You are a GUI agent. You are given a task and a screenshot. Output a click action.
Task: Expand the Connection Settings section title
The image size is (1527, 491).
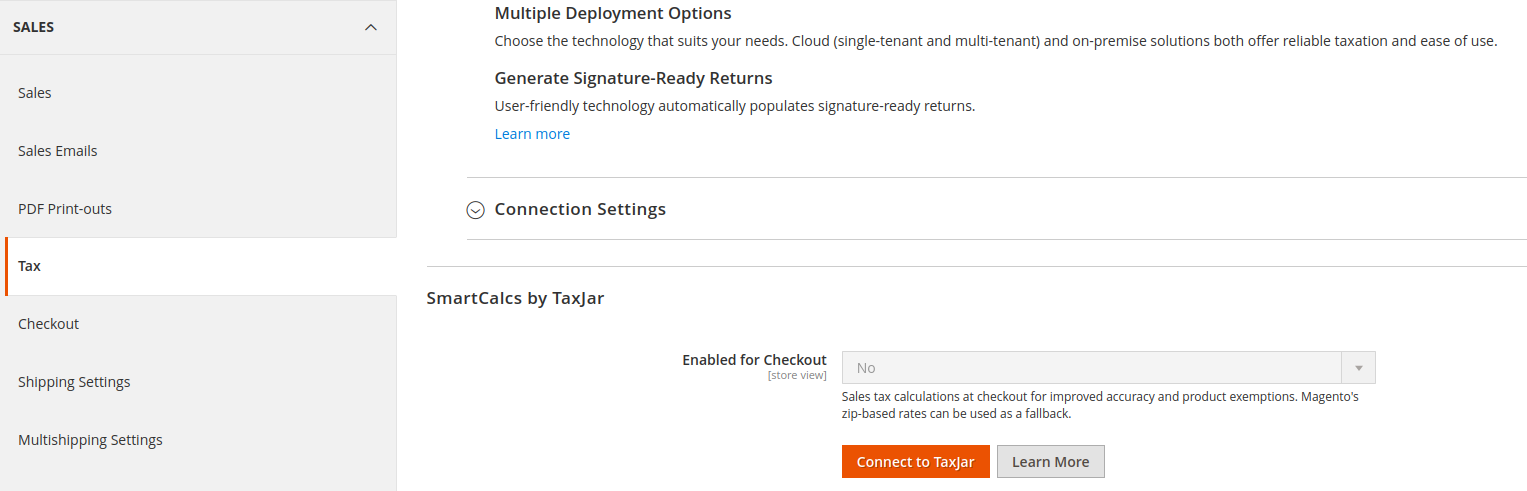click(x=580, y=209)
